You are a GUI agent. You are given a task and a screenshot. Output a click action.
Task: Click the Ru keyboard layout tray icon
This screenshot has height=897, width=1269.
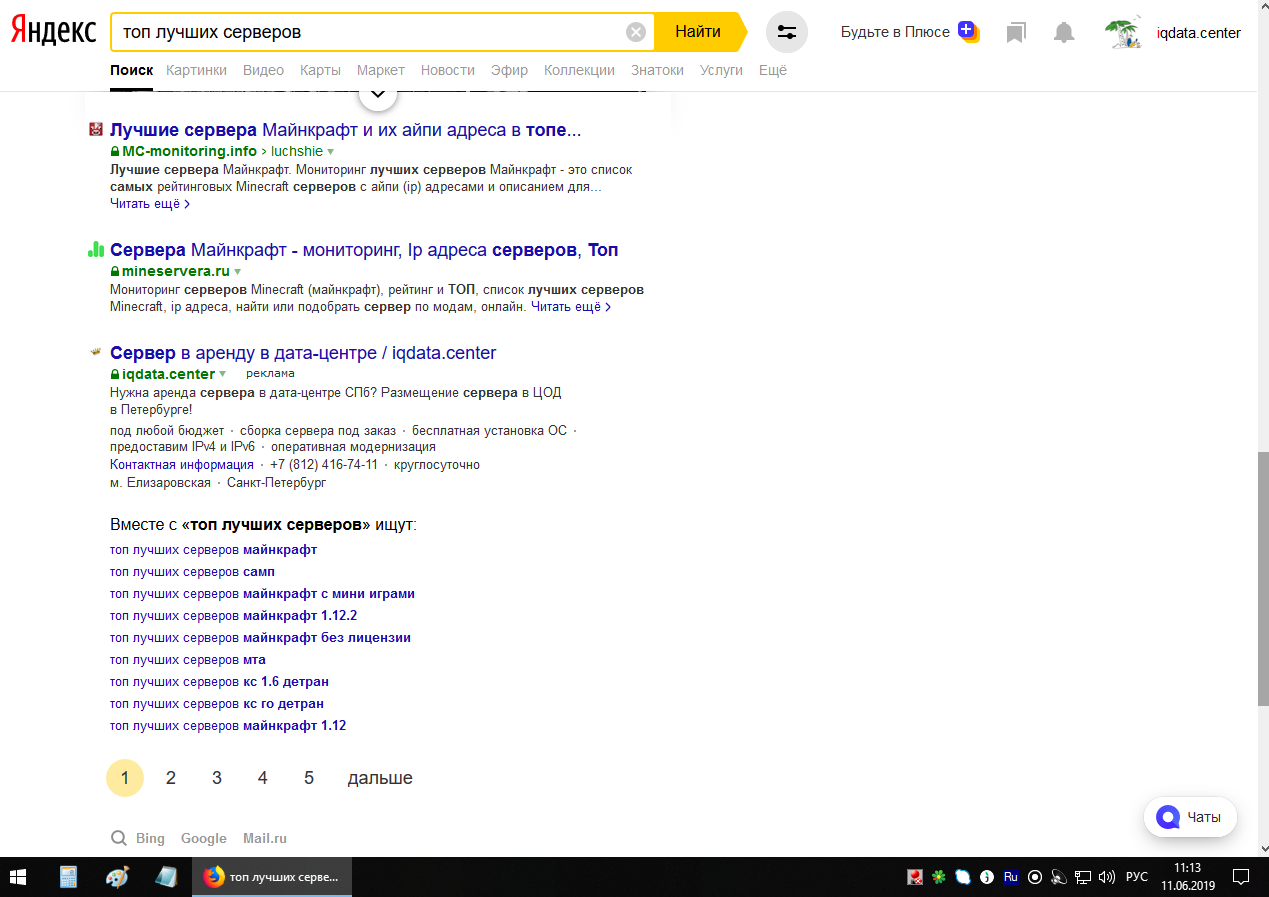(1011, 877)
